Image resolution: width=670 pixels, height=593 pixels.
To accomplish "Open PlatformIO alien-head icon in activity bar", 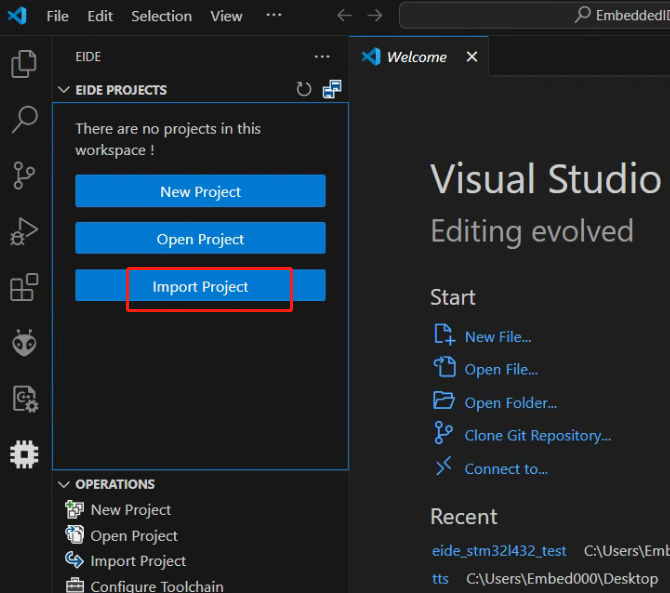I will pos(24,343).
